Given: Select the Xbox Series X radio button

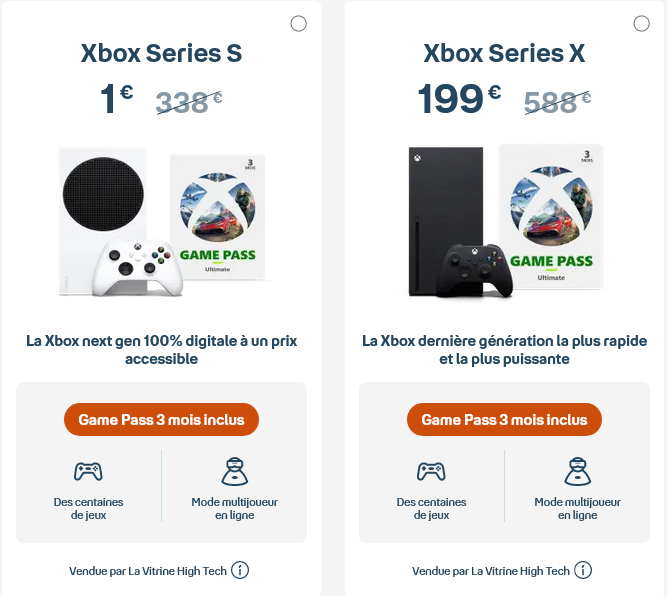Looking at the screenshot, I should point(641,24).
